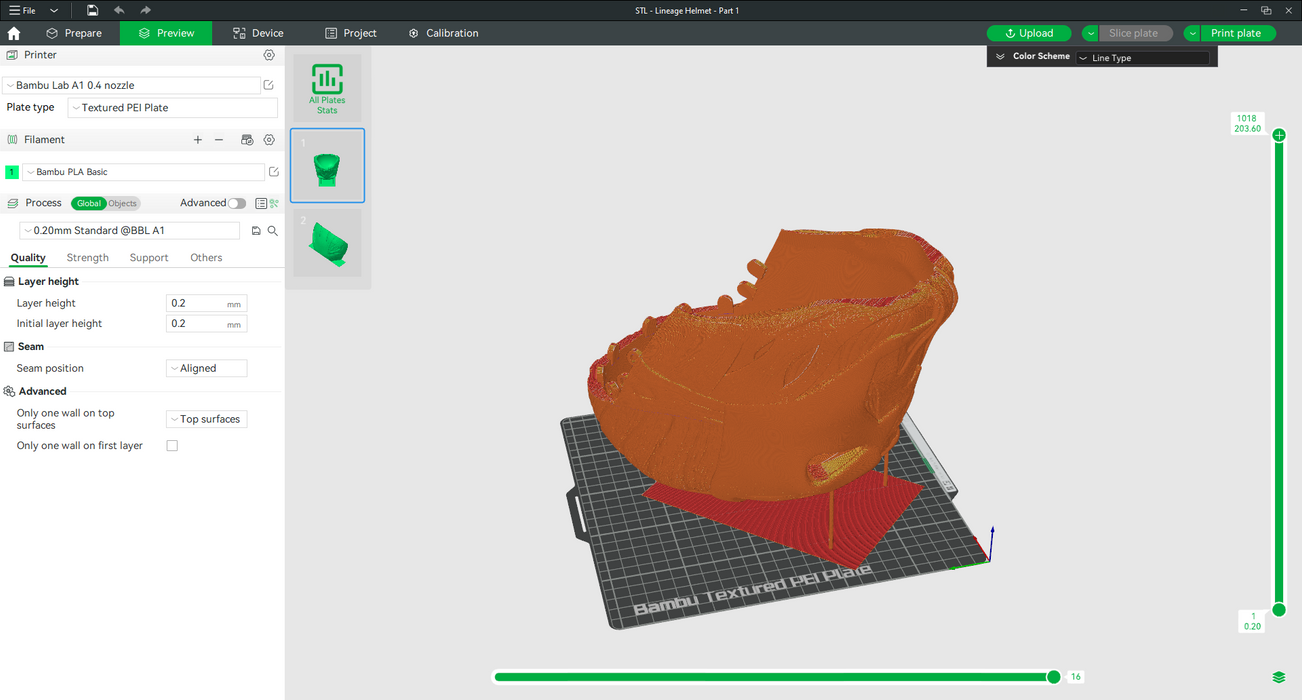Click the horizontal move slider handle at bottom
The image size is (1302, 700).
1053,677
